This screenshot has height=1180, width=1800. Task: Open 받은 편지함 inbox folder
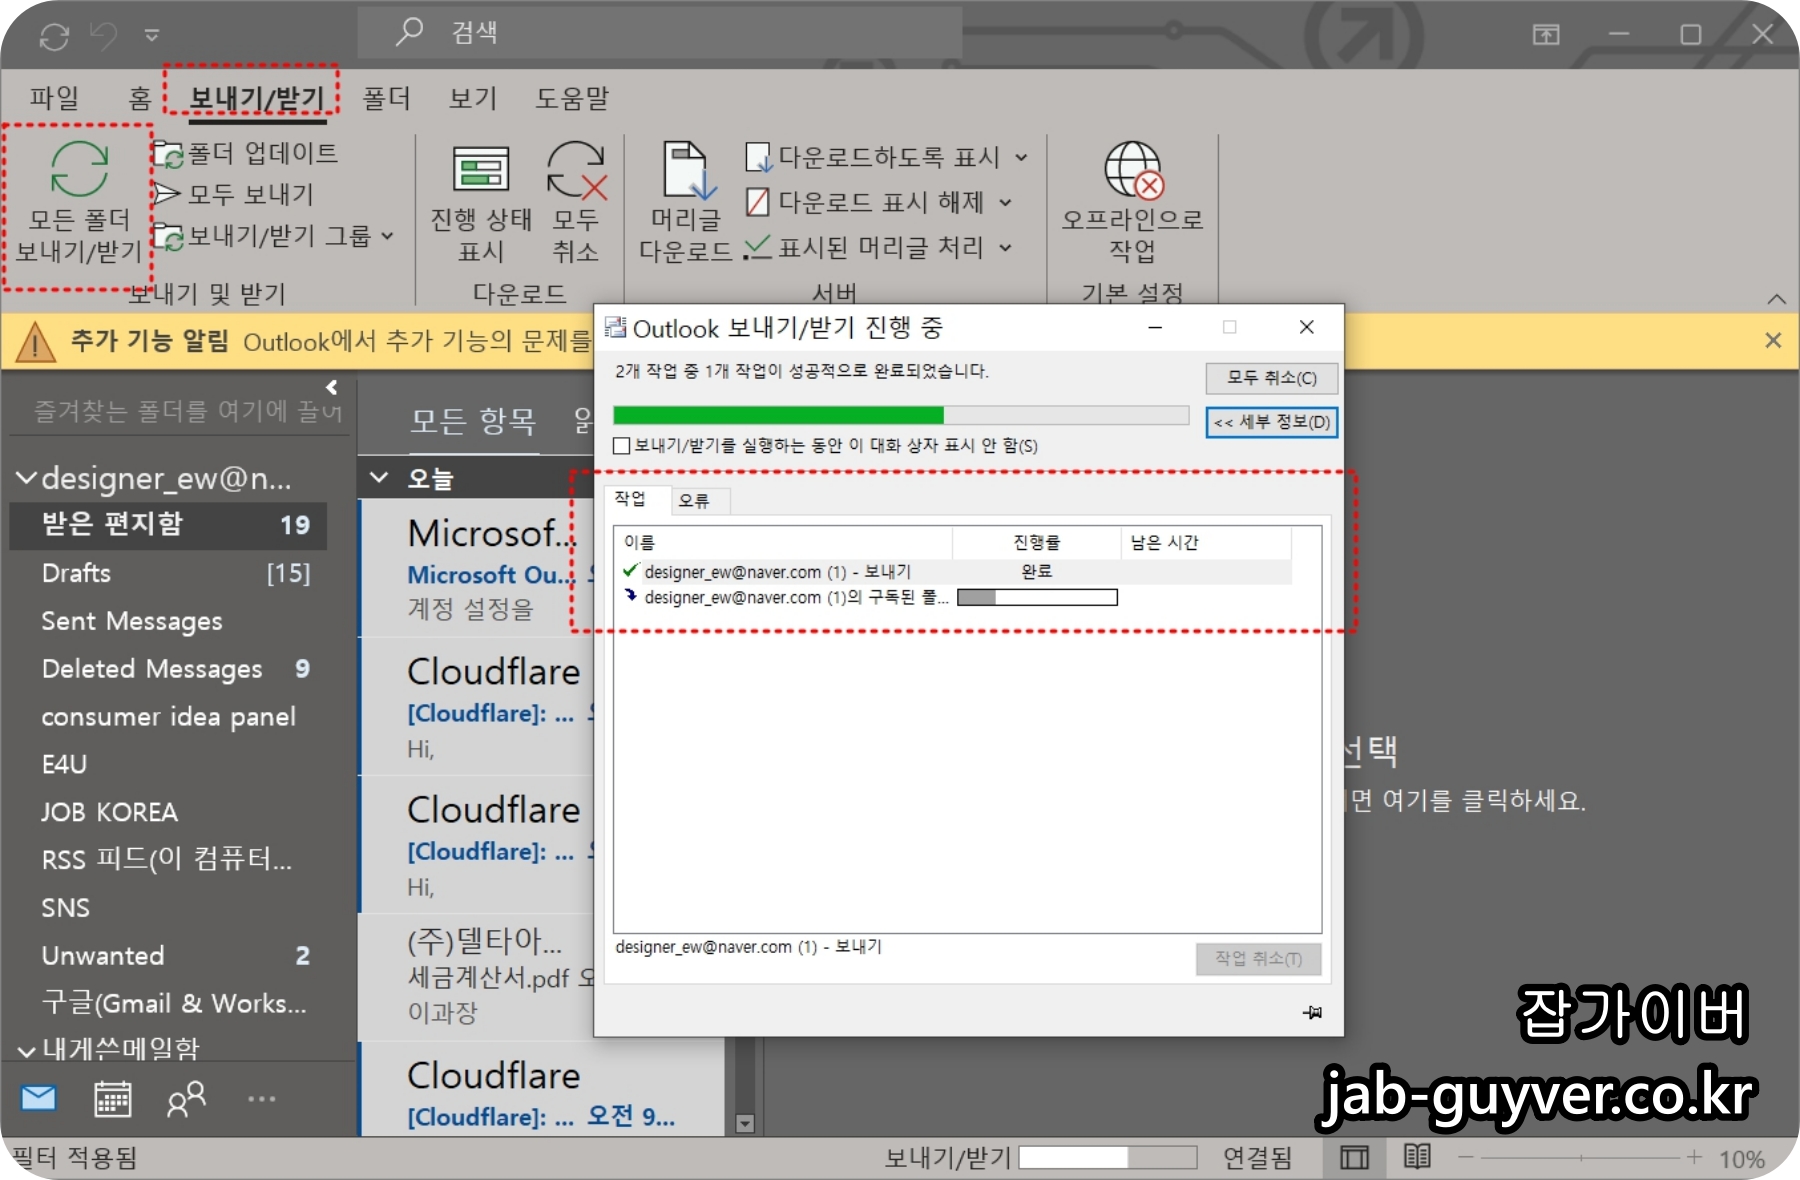click(169, 524)
